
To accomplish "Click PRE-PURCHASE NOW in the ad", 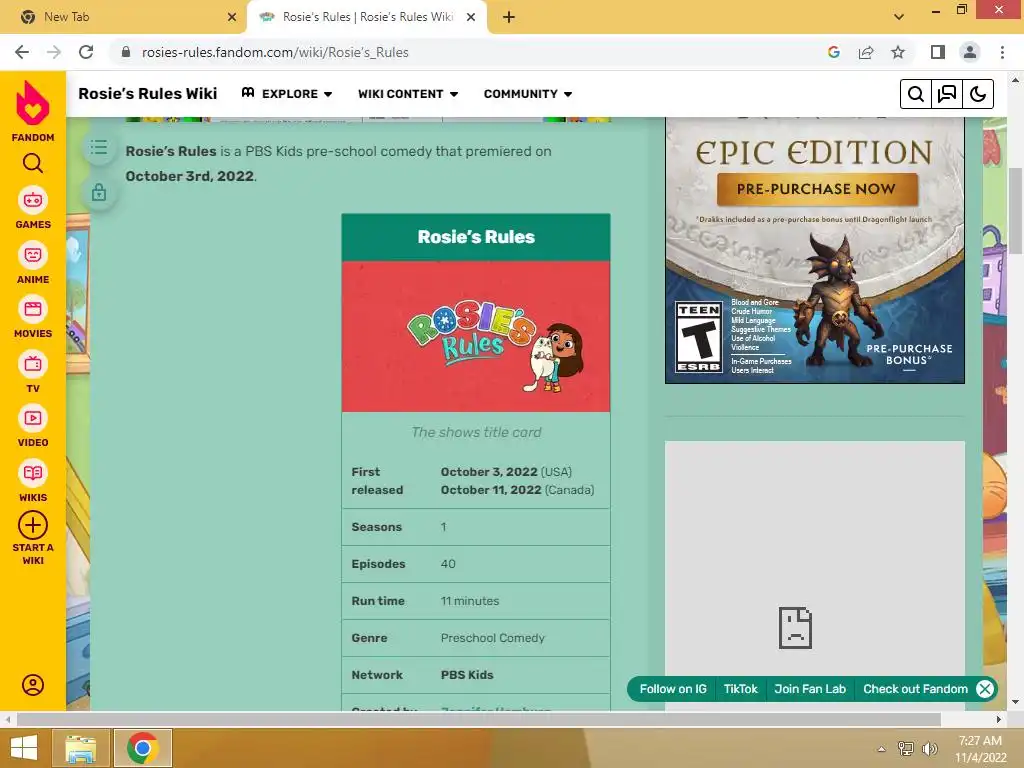I will tap(816, 189).
